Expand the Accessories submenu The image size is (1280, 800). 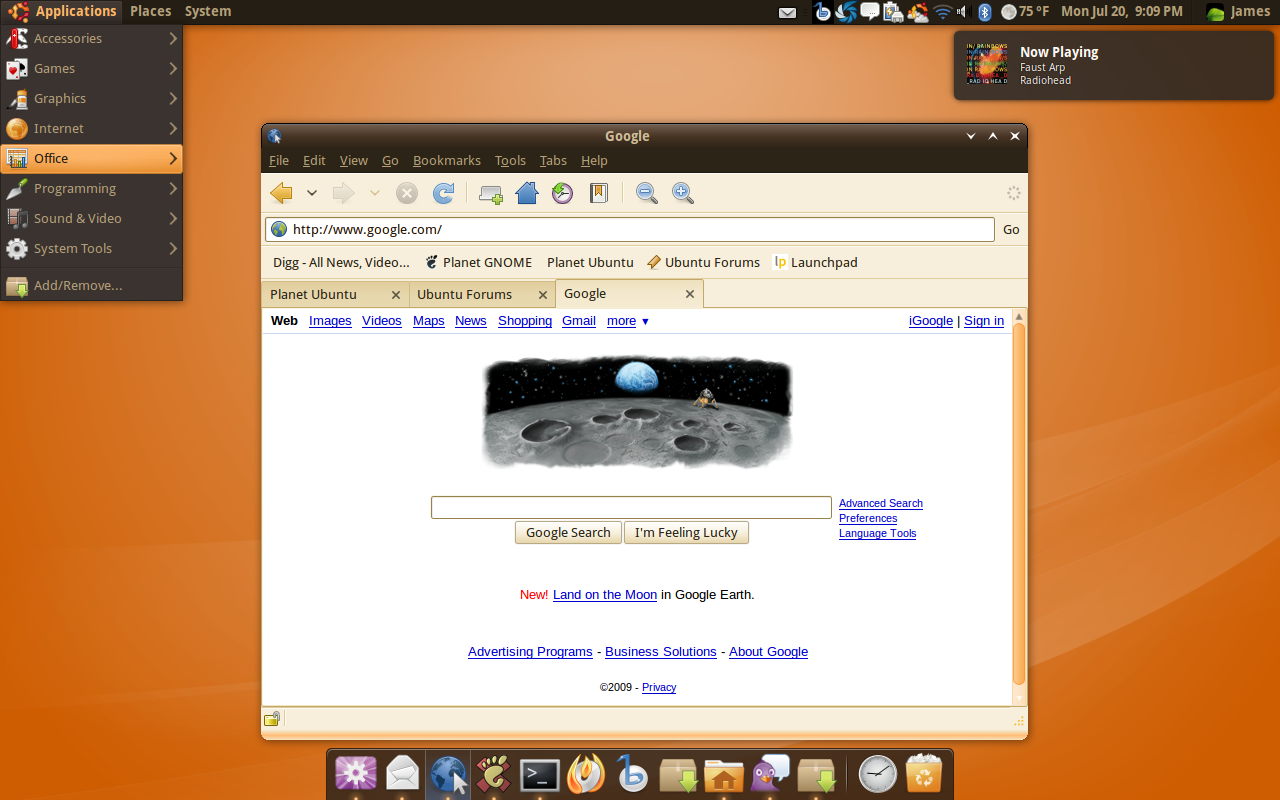pyautogui.click(x=92, y=38)
